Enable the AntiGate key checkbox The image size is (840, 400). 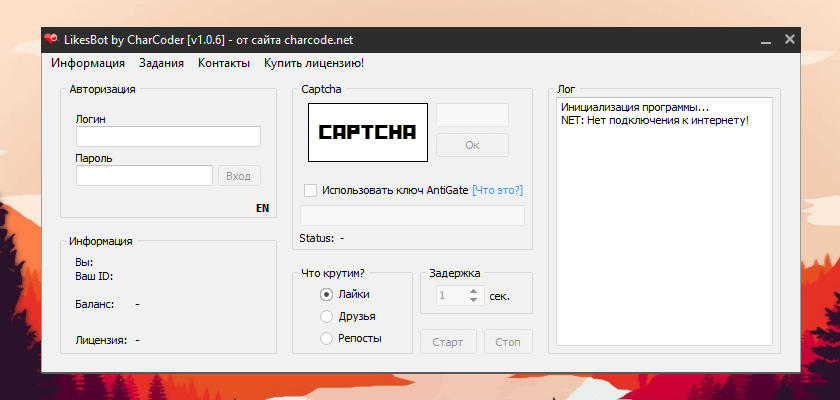coord(310,190)
